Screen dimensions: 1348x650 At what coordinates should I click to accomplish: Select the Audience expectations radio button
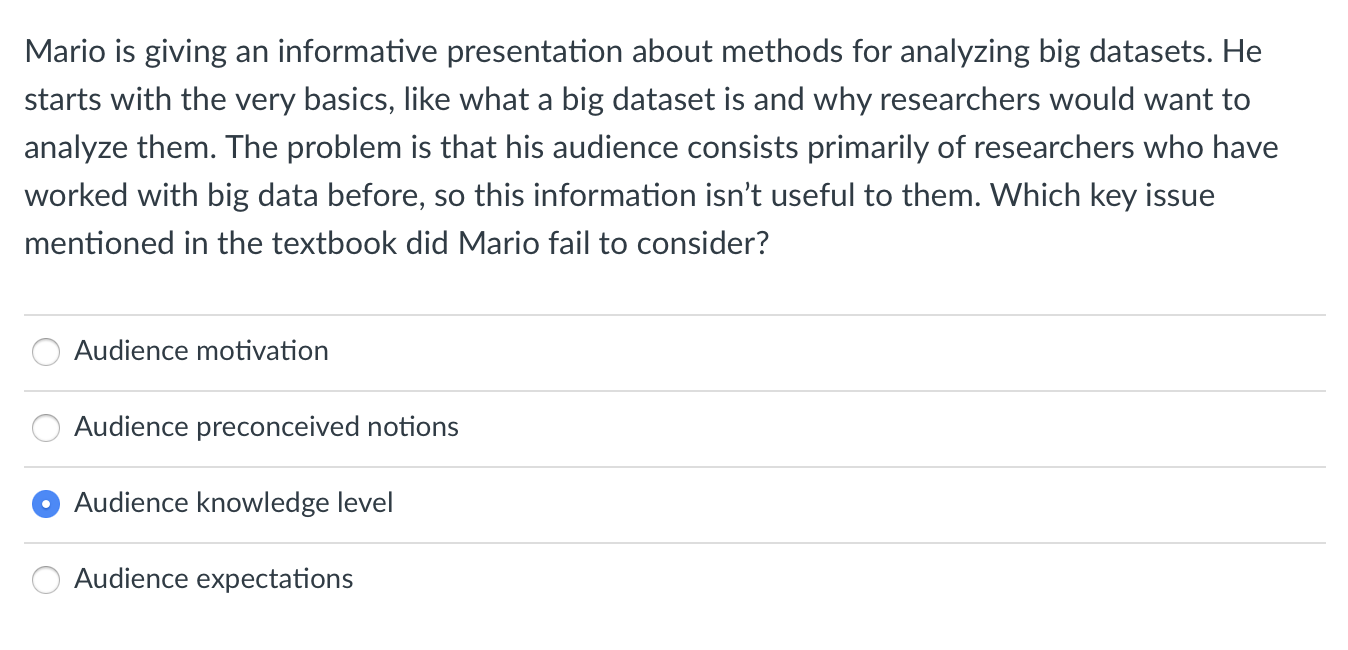pos(46,580)
